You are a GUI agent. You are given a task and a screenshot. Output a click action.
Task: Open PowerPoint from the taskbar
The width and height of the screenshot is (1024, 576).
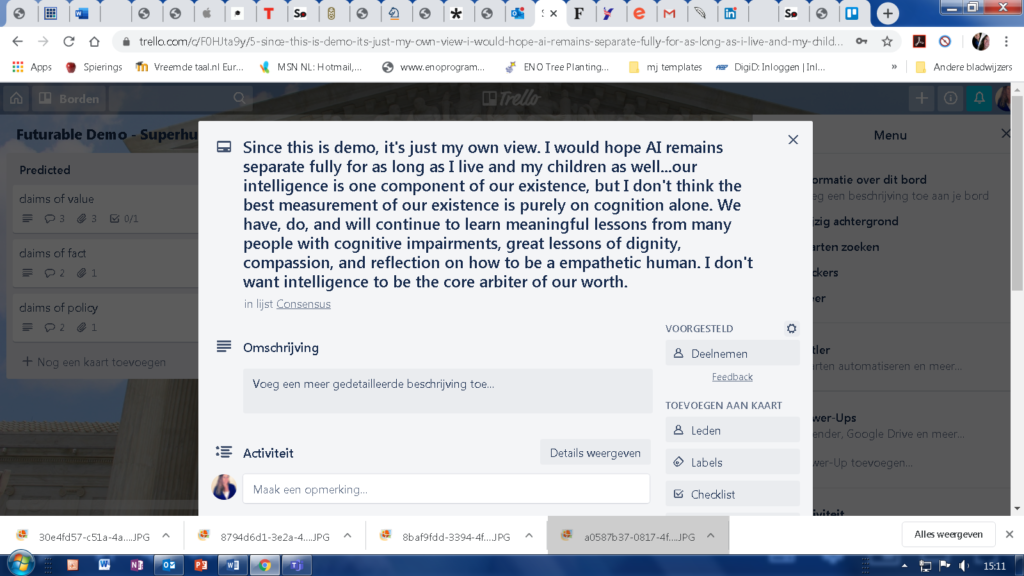[x=200, y=565]
